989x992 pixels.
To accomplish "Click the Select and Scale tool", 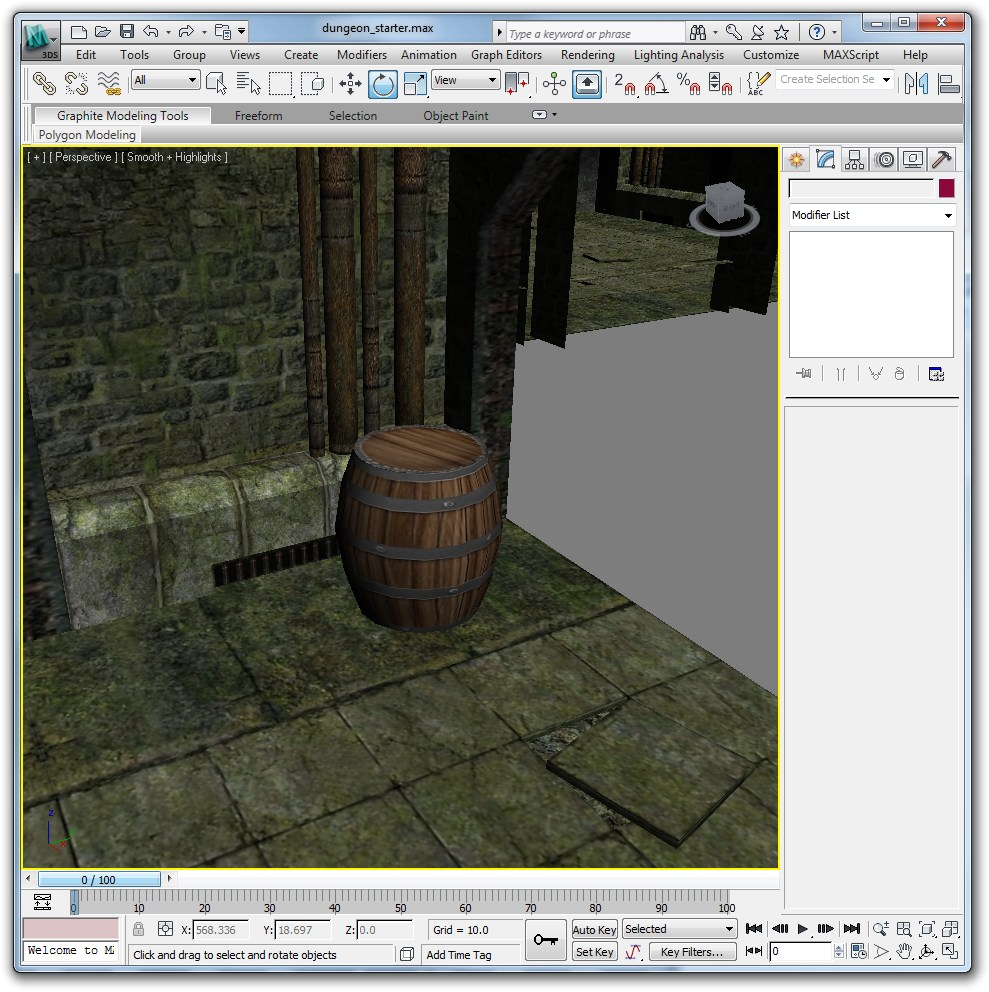I will click(415, 83).
